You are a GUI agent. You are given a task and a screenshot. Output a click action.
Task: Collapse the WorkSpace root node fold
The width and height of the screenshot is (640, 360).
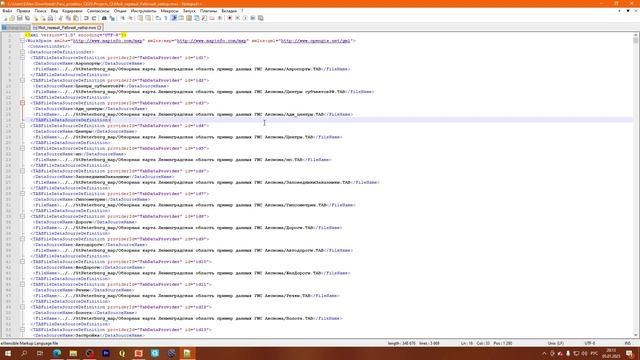pos(22,41)
